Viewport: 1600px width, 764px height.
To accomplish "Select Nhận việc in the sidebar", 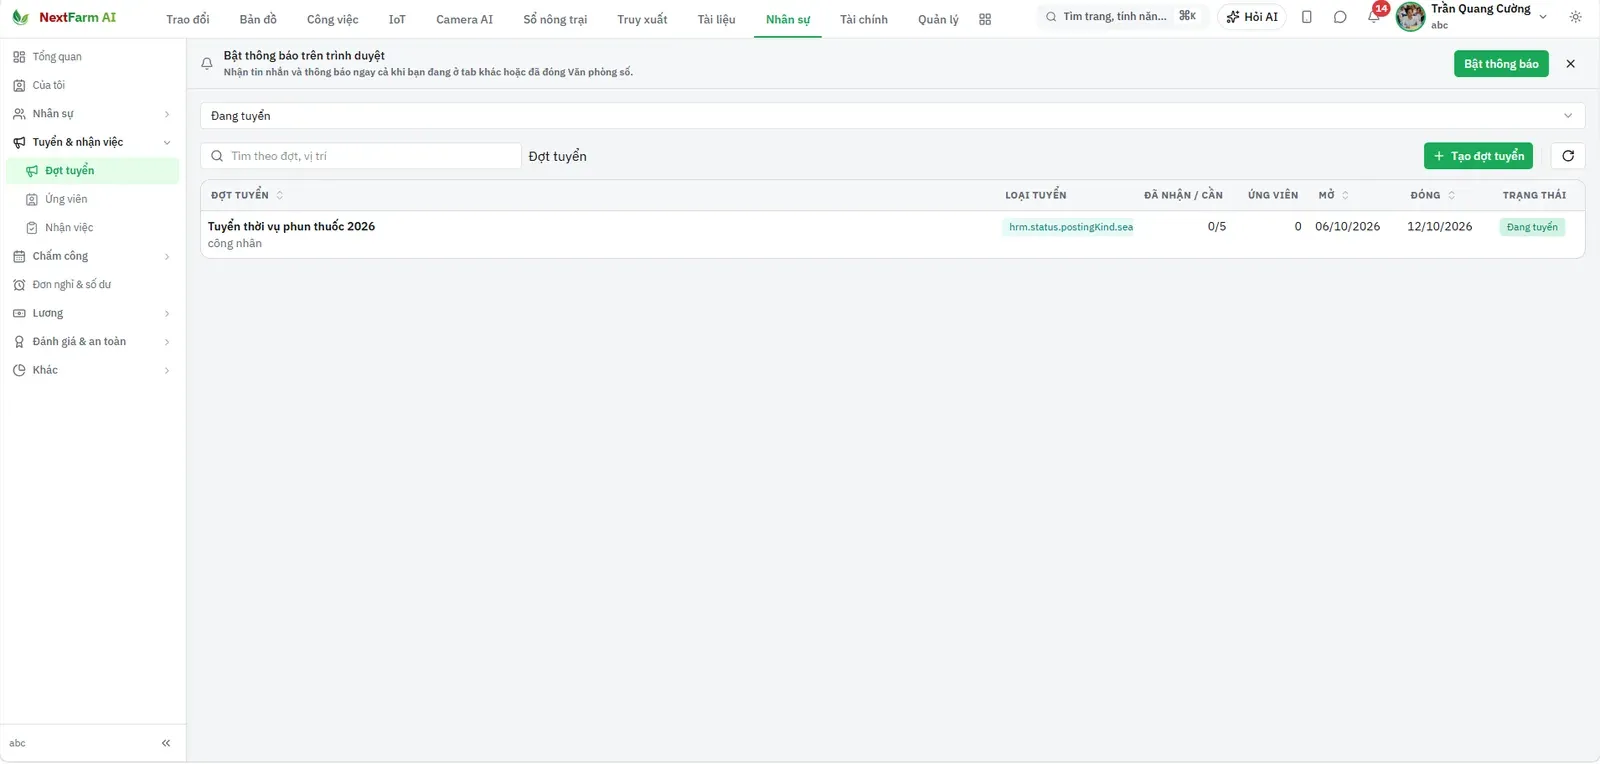I will click(x=92, y=228).
